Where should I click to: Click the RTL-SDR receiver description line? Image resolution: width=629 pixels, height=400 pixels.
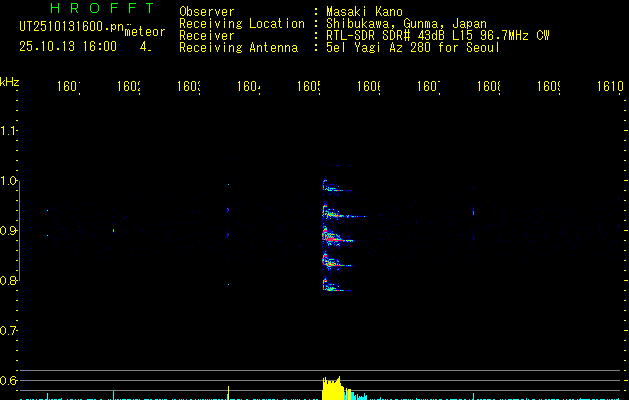[437, 36]
